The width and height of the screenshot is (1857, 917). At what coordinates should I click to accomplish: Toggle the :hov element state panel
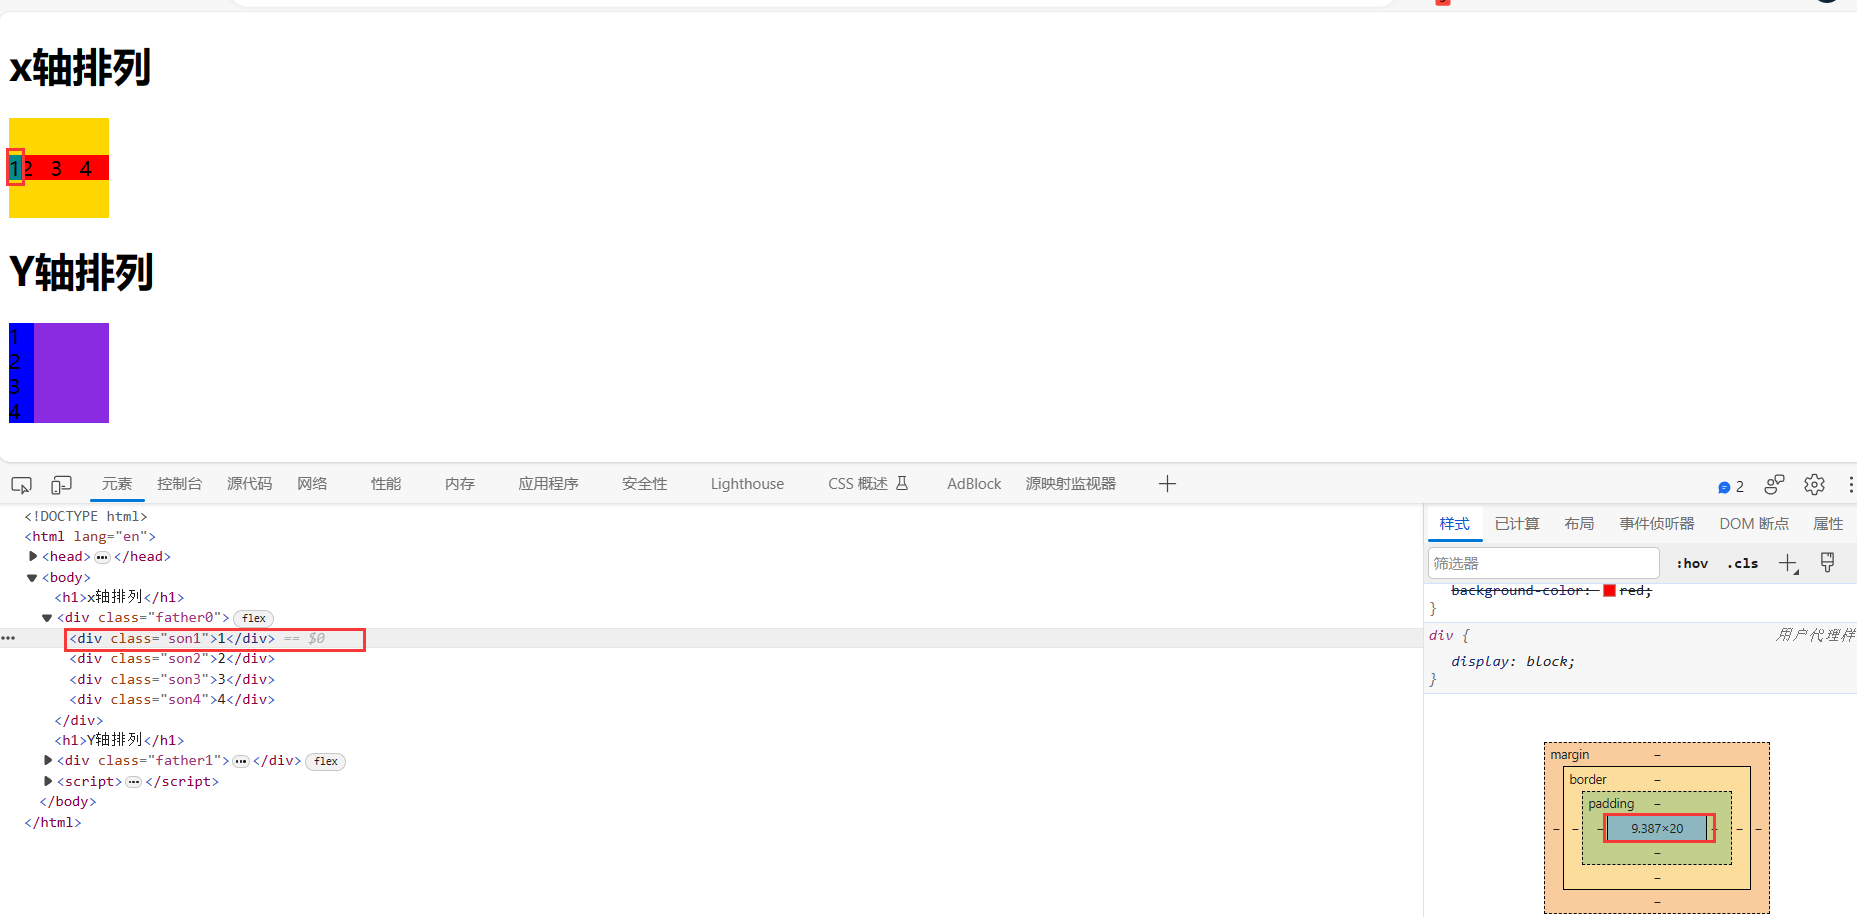tap(1692, 564)
